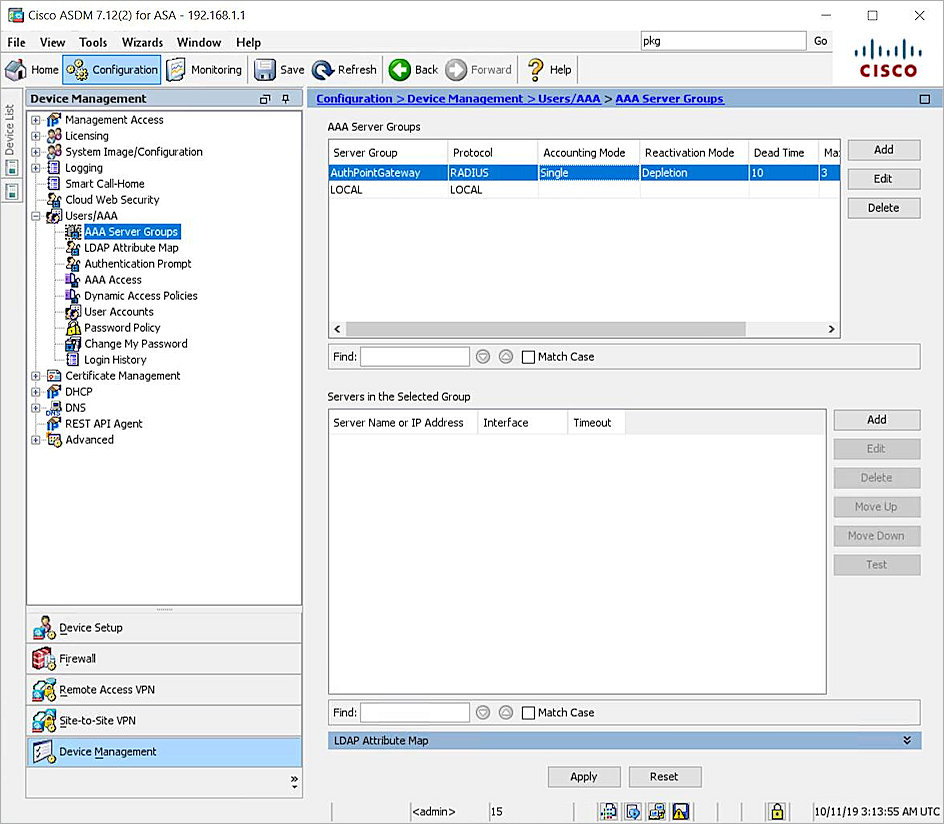Switch to Monitoring mode

[x=205, y=69]
